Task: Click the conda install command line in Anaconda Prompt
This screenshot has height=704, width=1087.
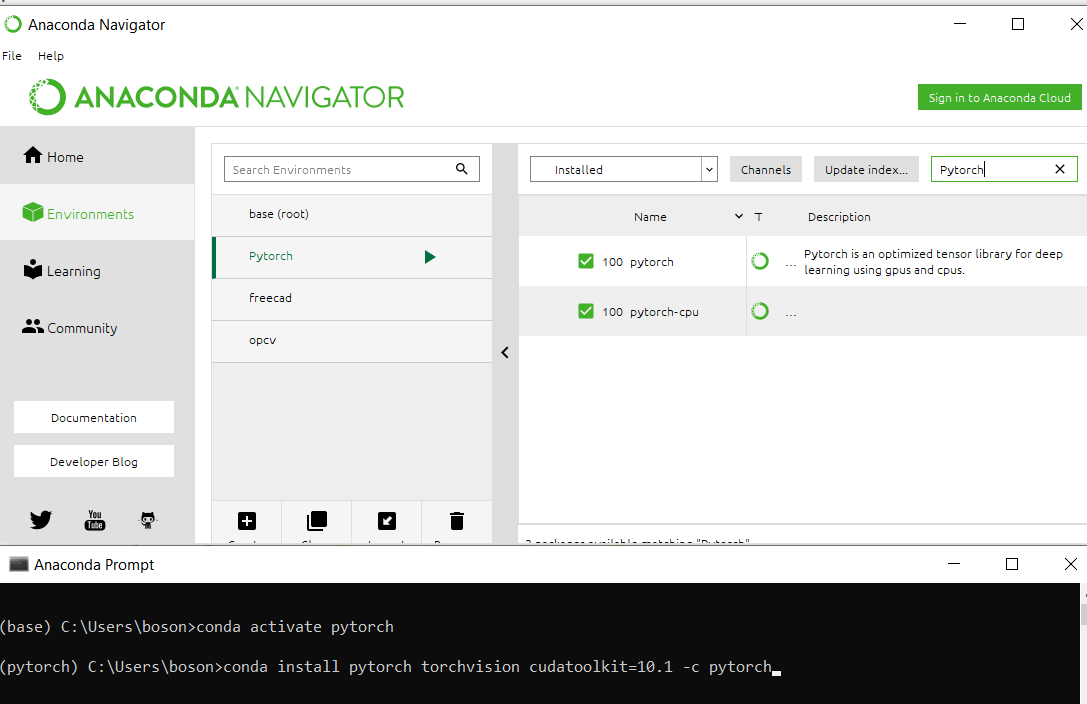Action: [x=390, y=667]
